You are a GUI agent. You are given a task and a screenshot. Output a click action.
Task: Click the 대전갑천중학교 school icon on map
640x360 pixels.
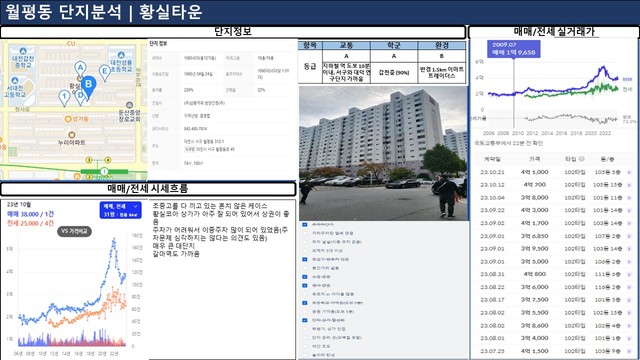[x=23, y=51]
